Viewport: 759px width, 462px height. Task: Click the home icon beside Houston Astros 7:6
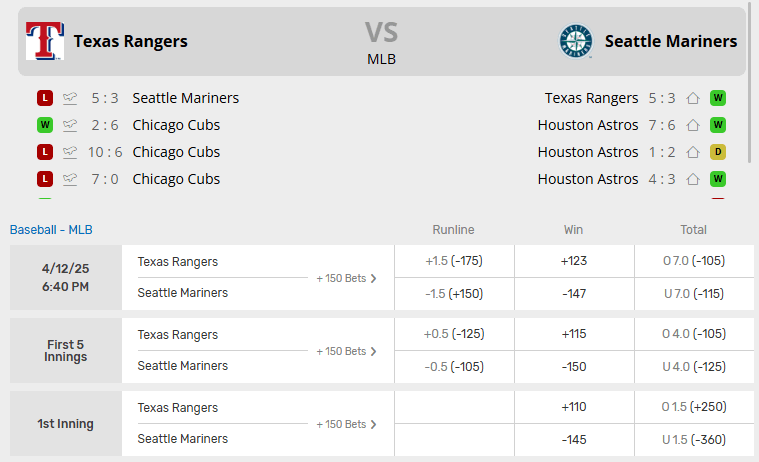692,125
